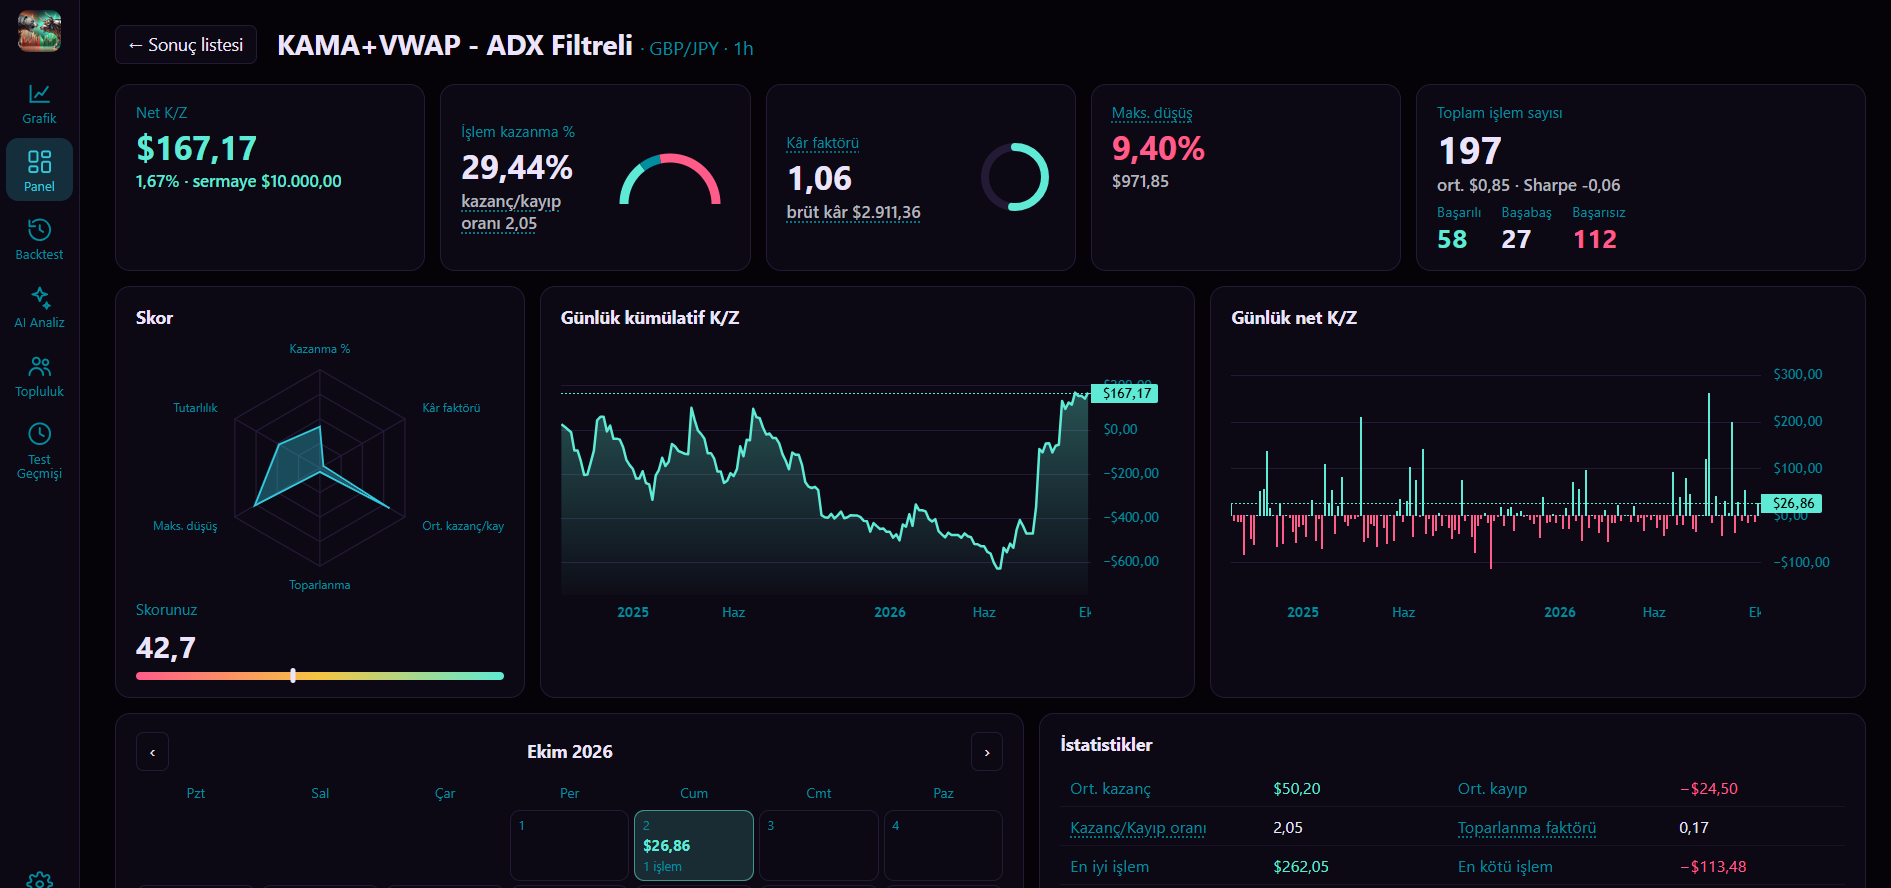Screen dimensions: 1891x888
Task: Click Toparlanma faktörü statistic label
Action: click(1526, 828)
